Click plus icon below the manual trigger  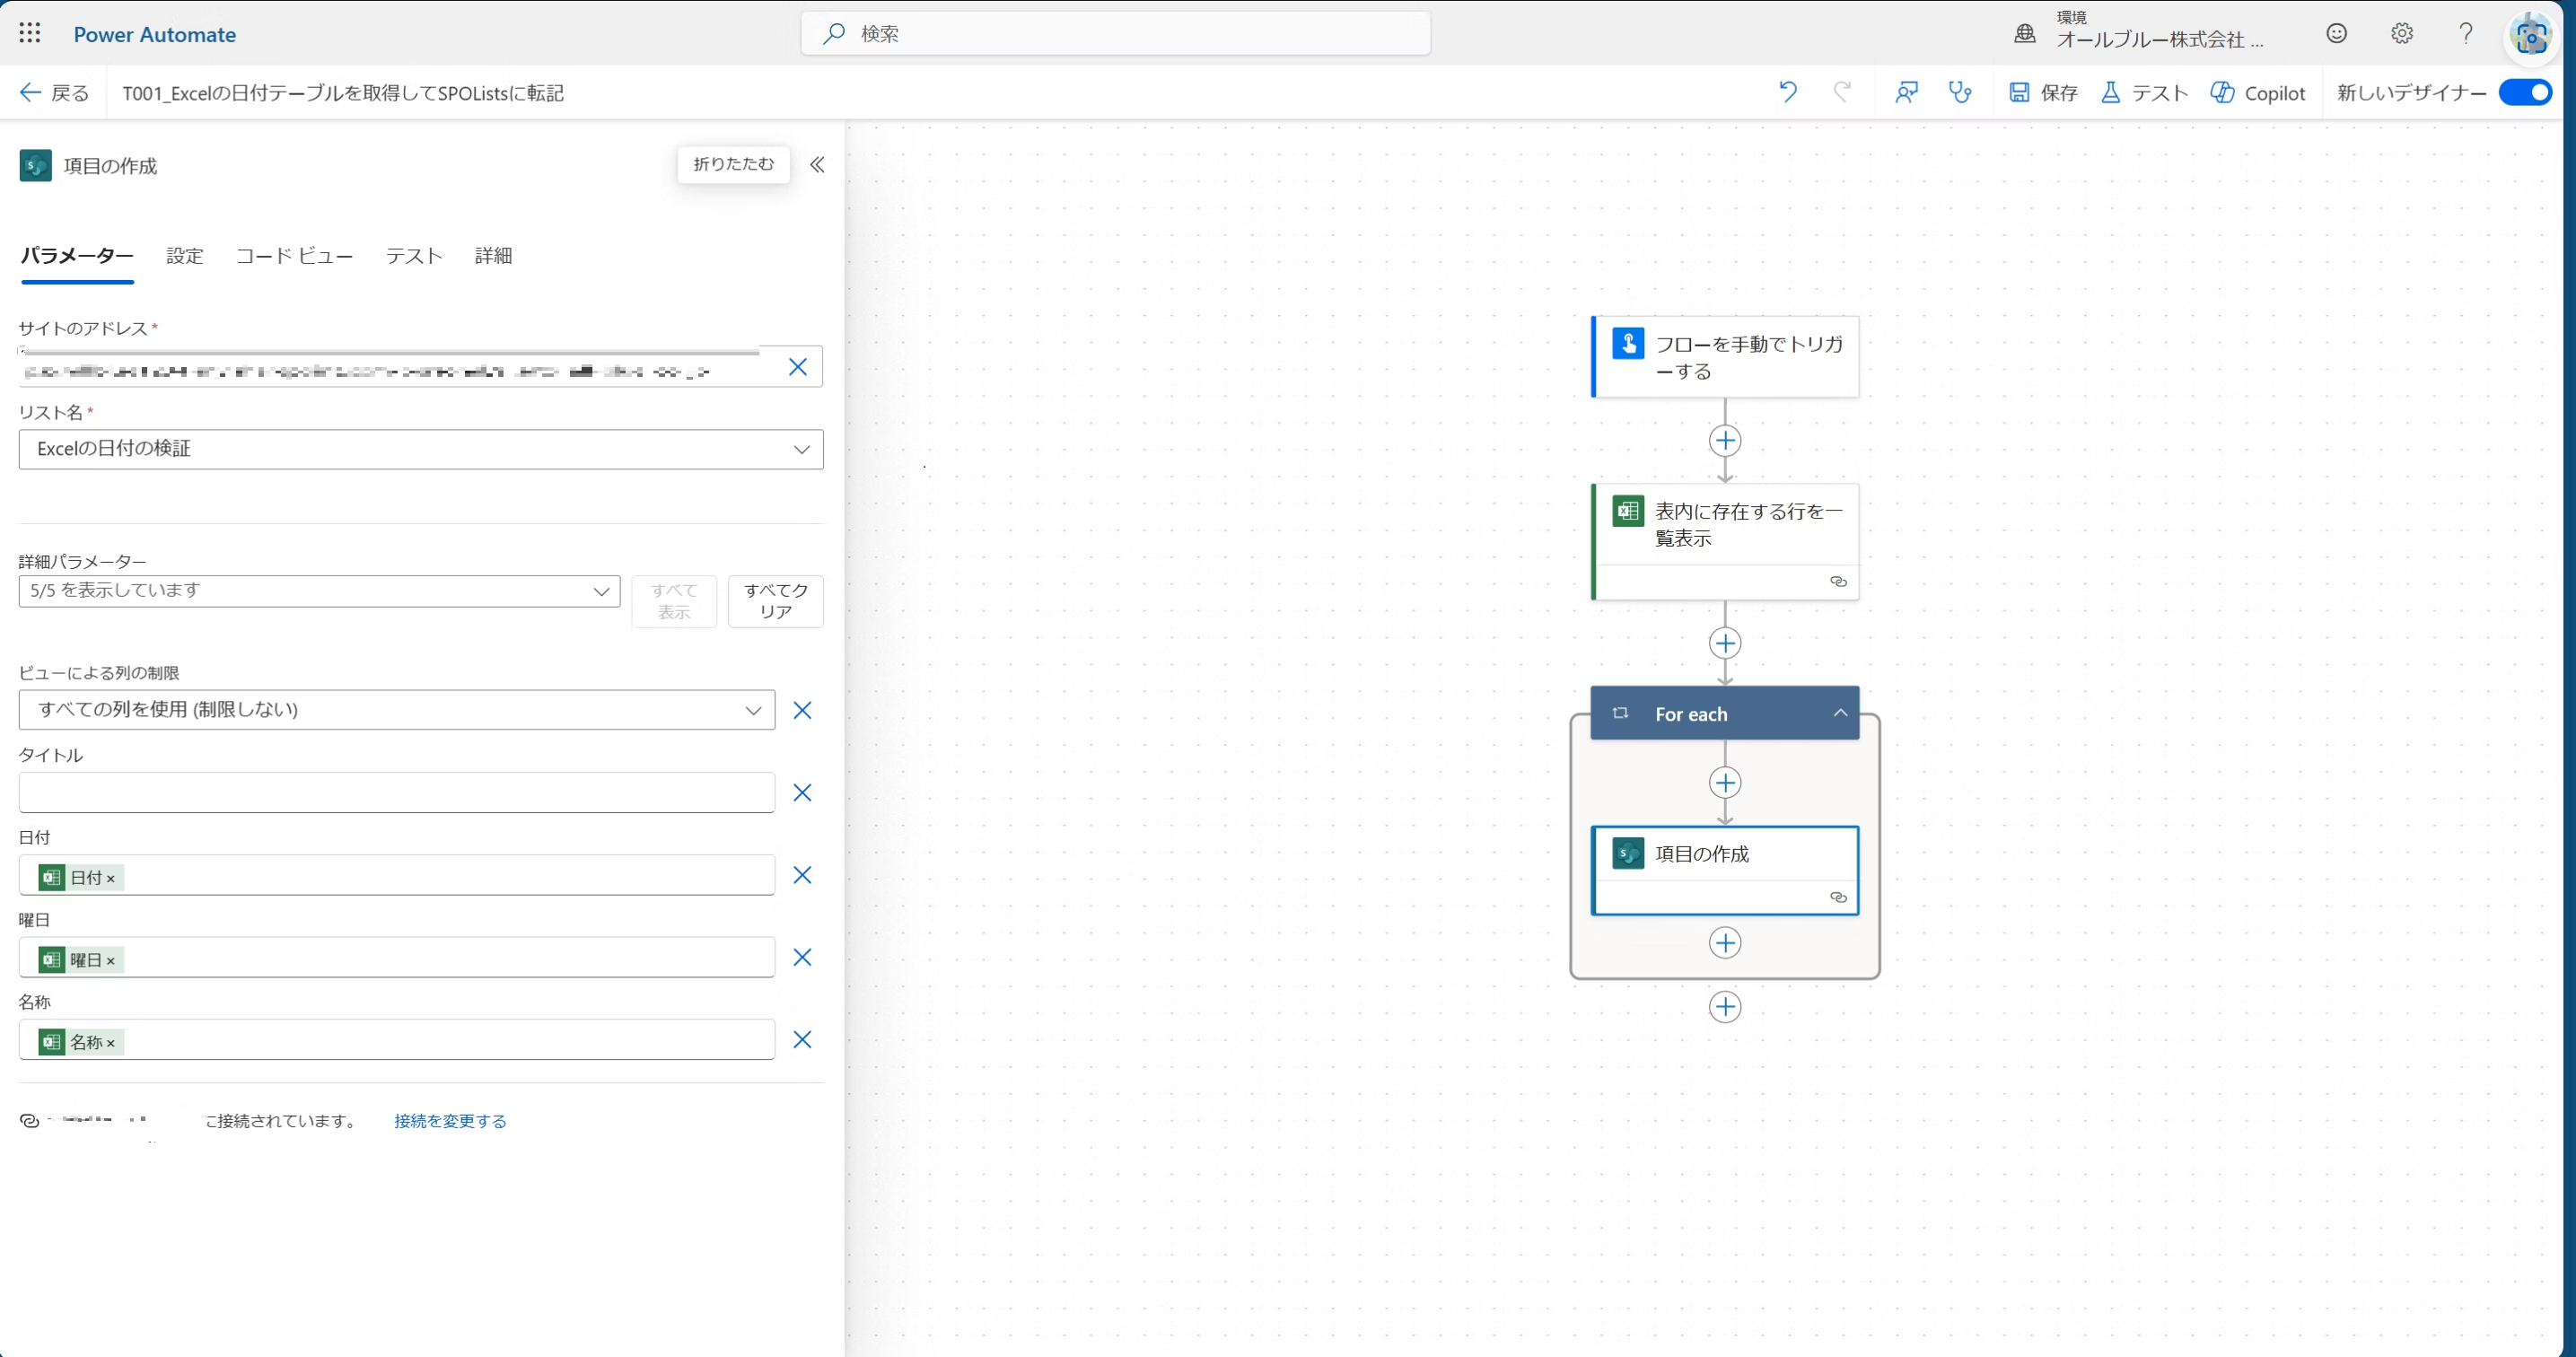[x=1725, y=441]
